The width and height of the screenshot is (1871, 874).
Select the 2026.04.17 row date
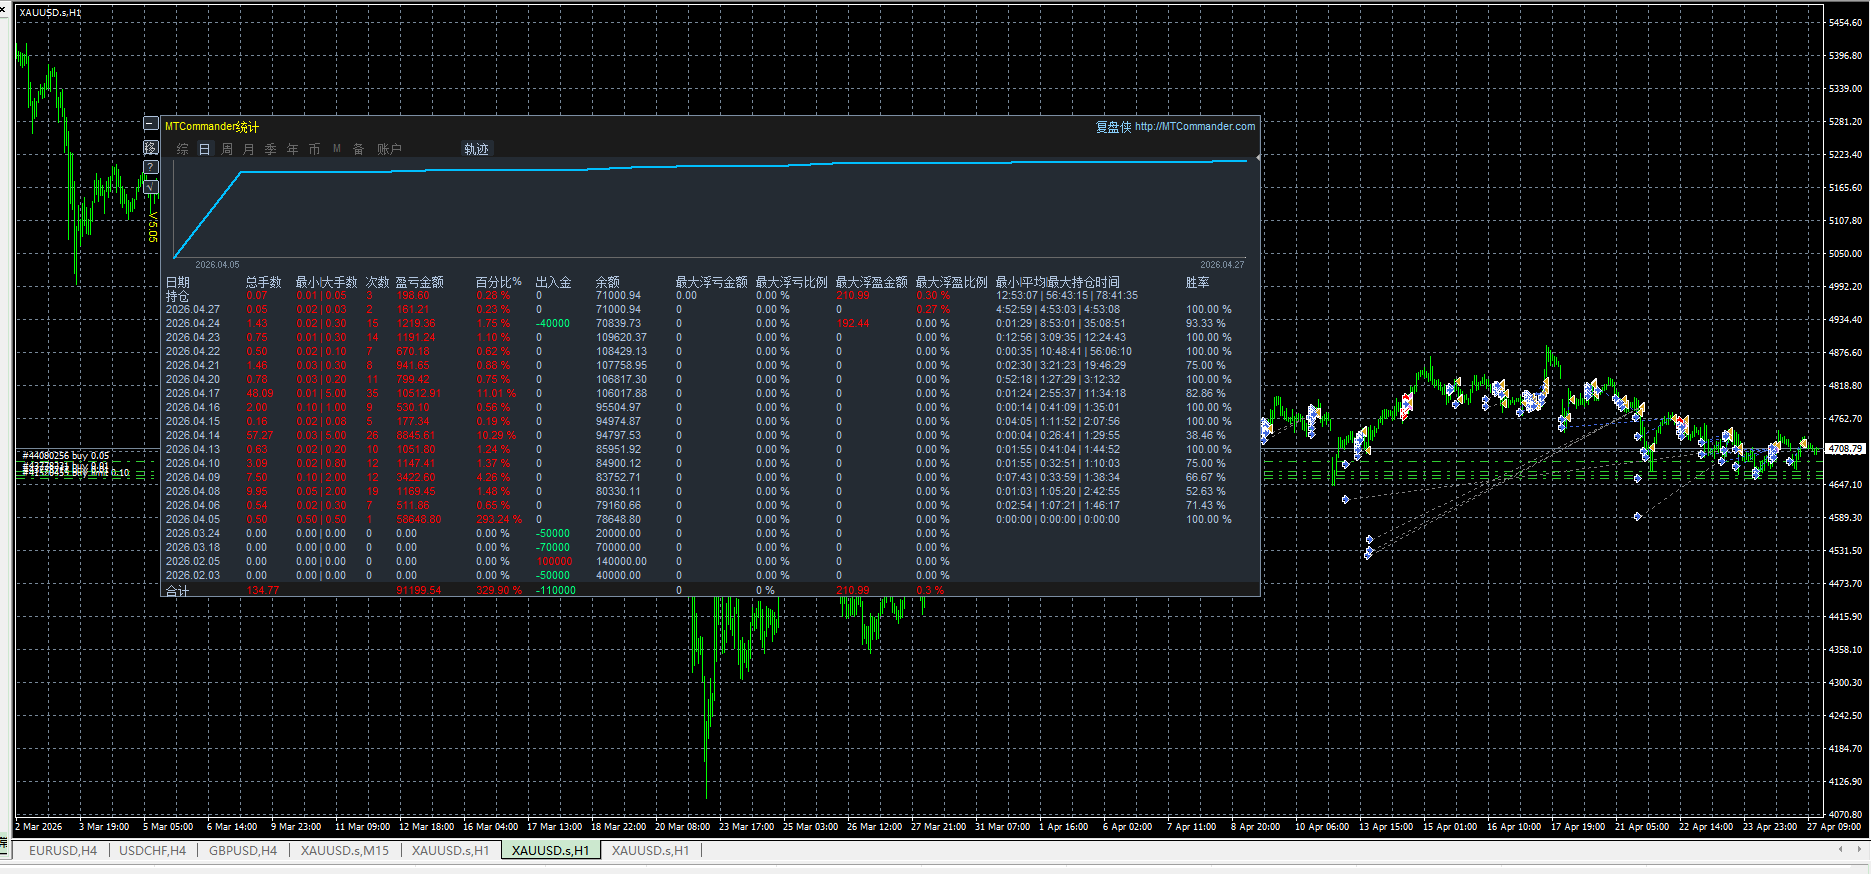193,394
